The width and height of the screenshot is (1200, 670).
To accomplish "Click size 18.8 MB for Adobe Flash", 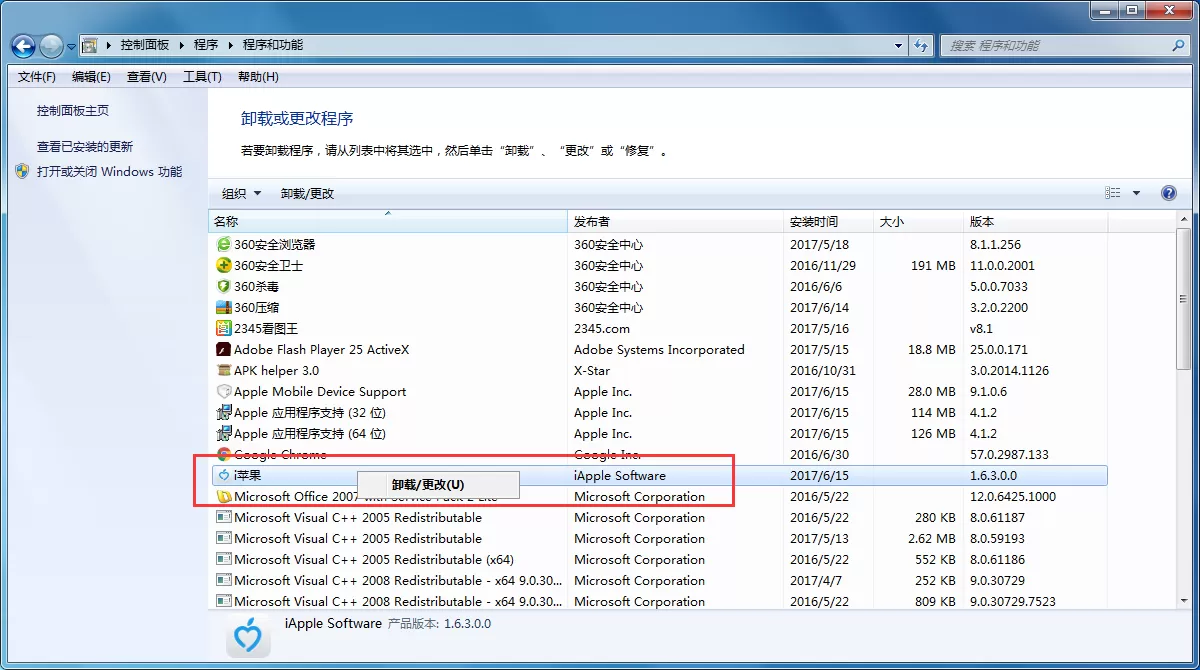I will coord(932,349).
